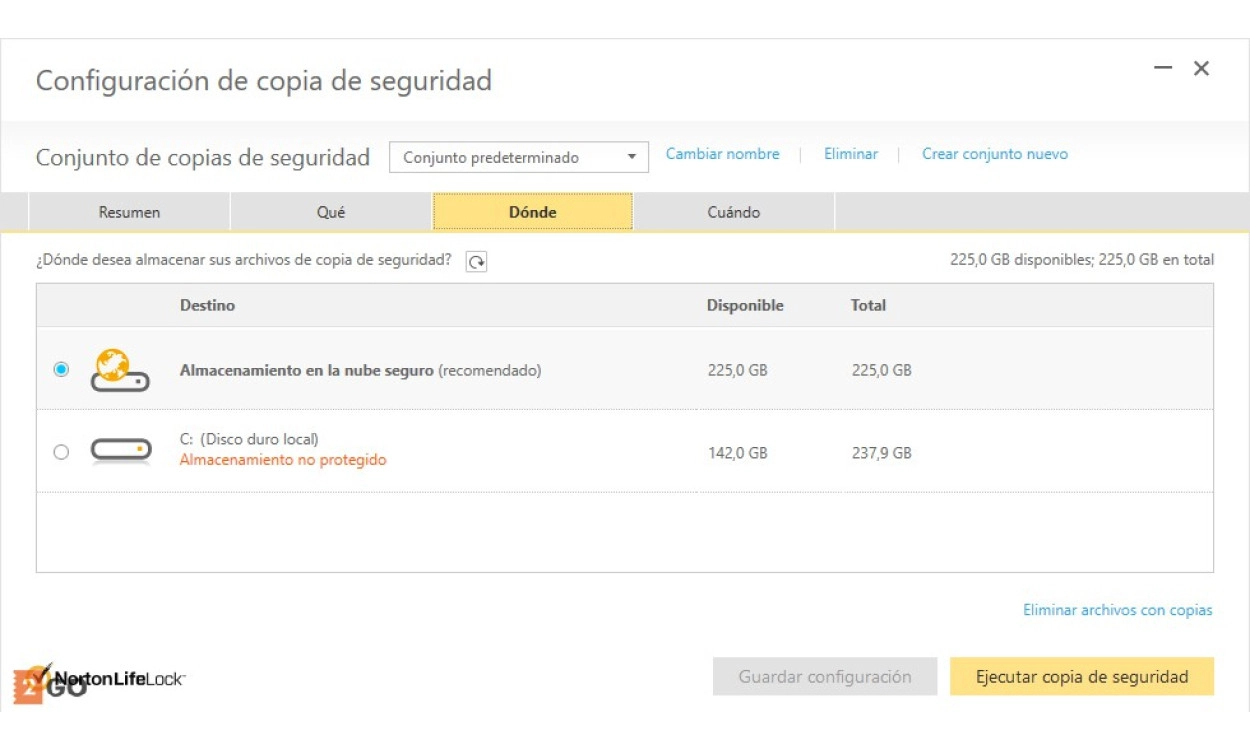Open Eliminar archivos con copias link
This screenshot has width=1250, height=750.
[1117, 610]
